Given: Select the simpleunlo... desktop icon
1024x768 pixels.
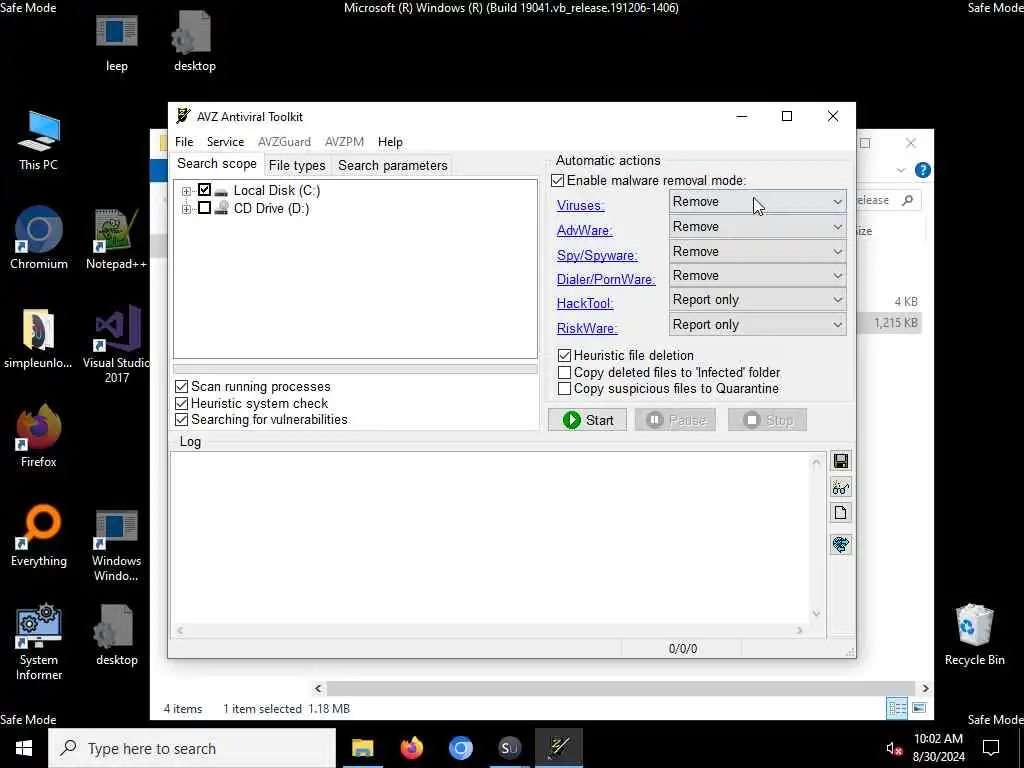Looking at the screenshot, I should click(39, 338).
